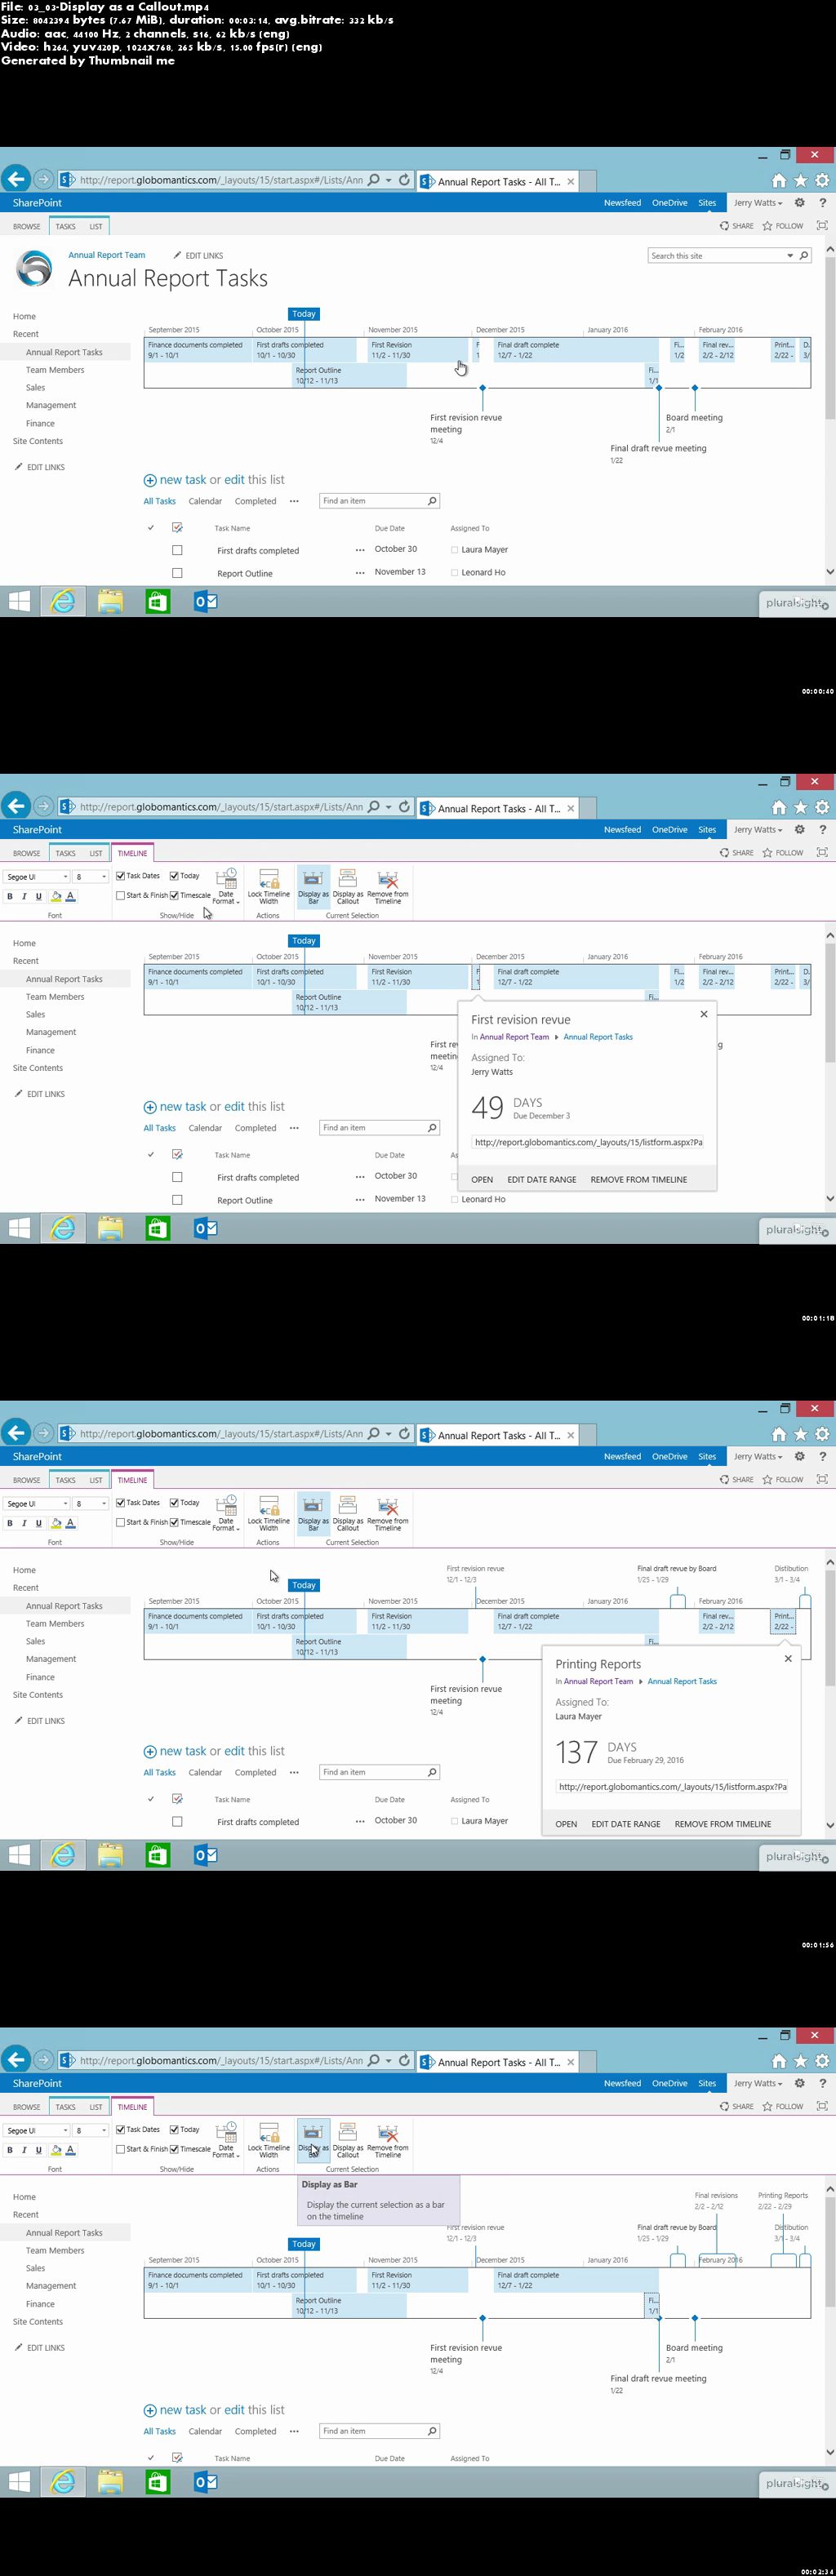Open Outlook taskbar icon in the 00:00:40 frame
836x2576 pixels.
[x=206, y=601]
